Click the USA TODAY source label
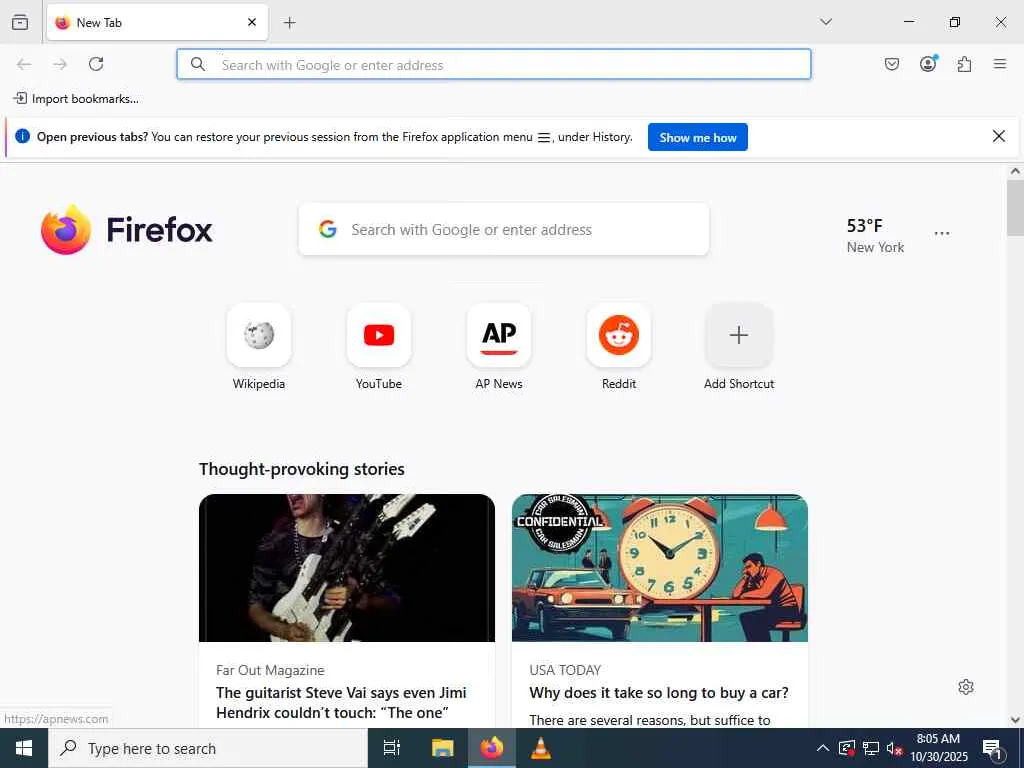 point(565,670)
